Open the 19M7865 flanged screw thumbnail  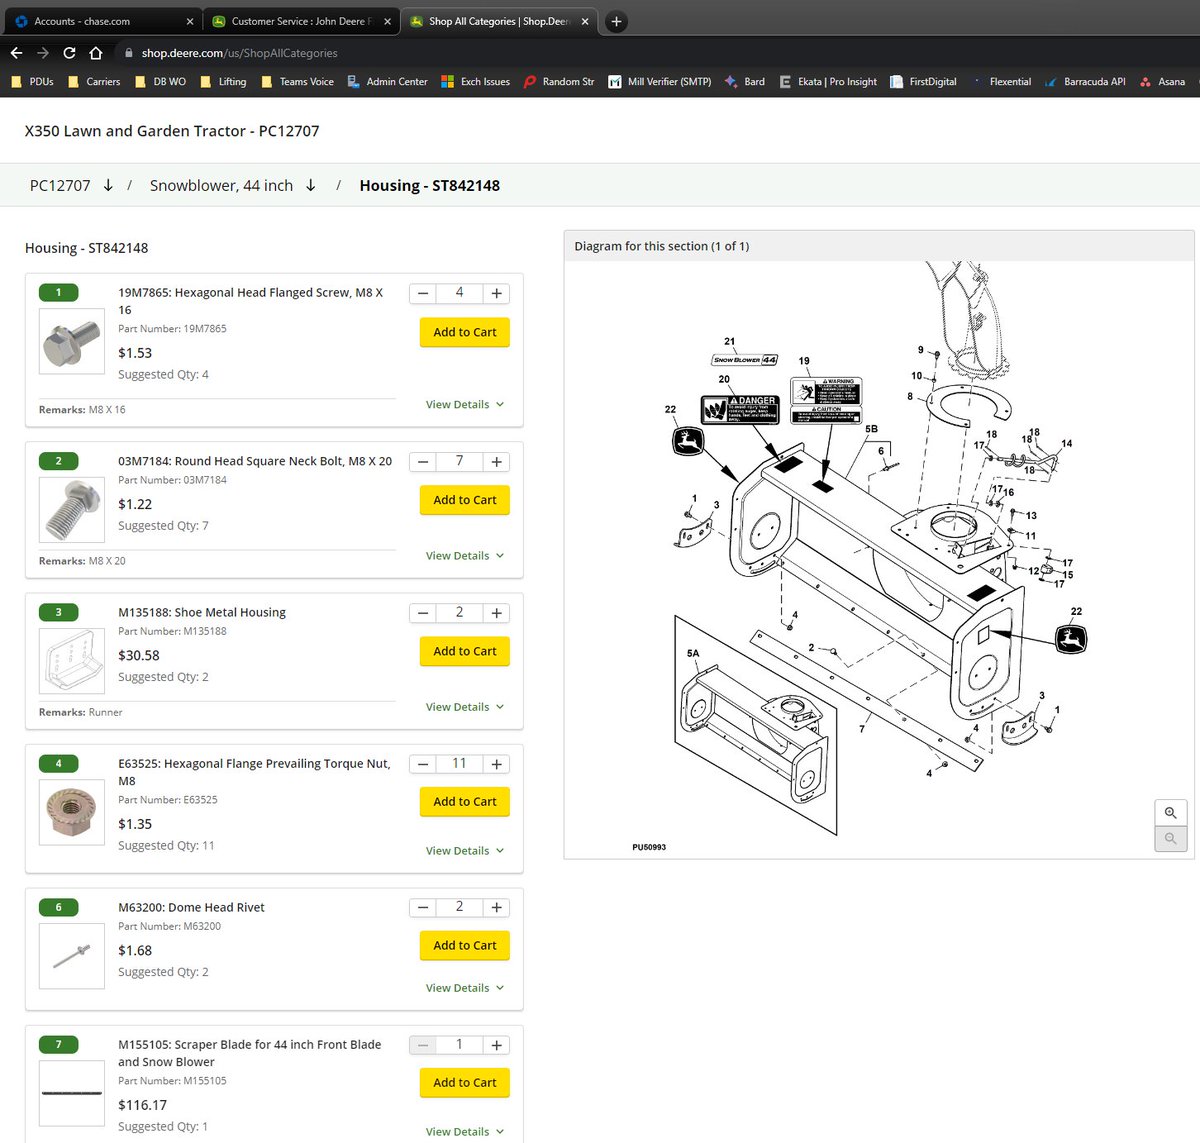[x=71, y=341]
